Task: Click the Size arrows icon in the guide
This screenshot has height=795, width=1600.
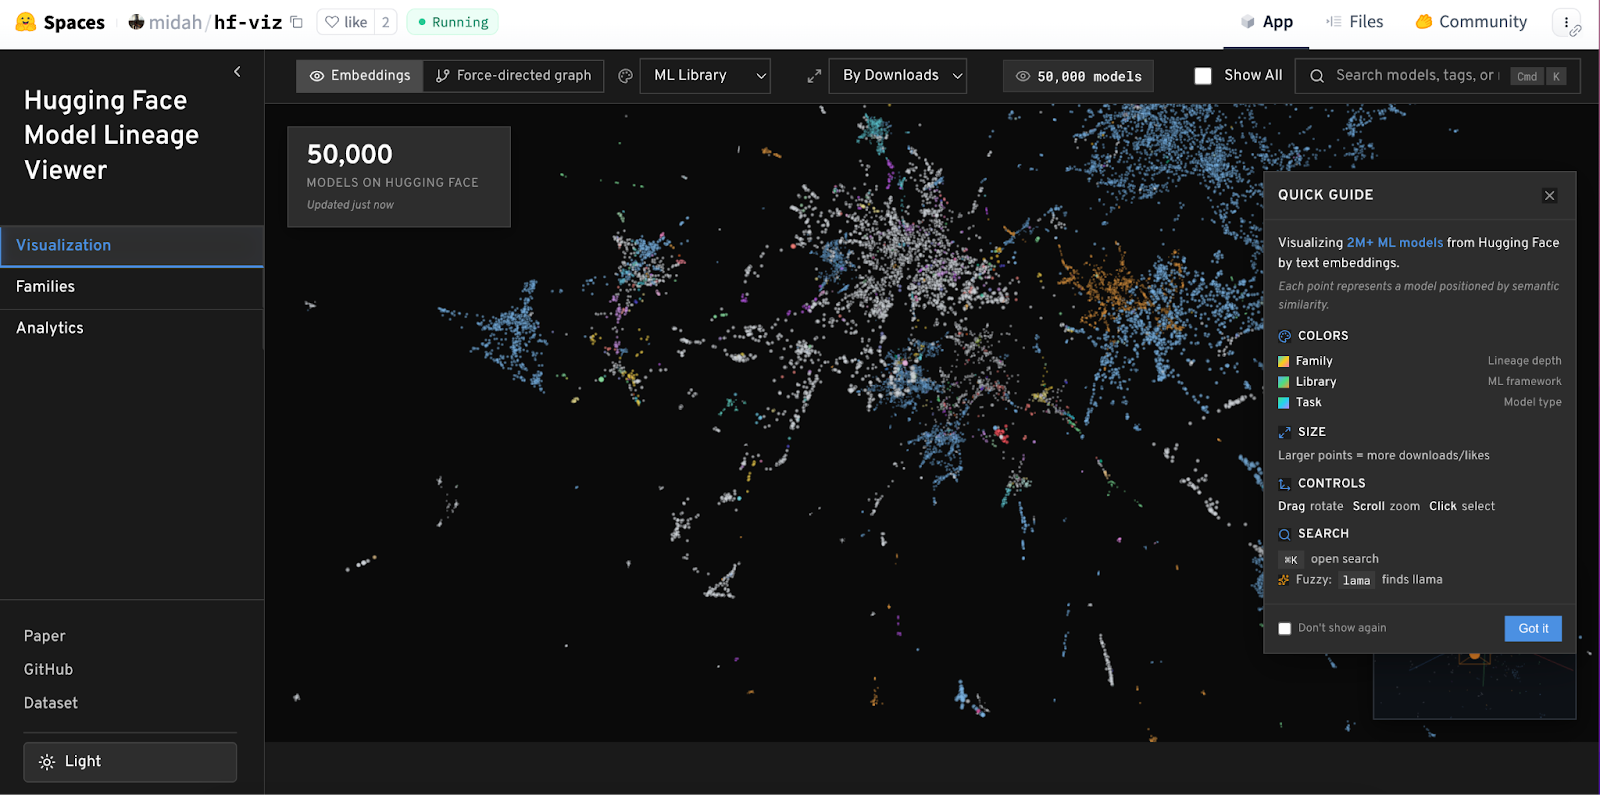Action: coord(1285,432)
